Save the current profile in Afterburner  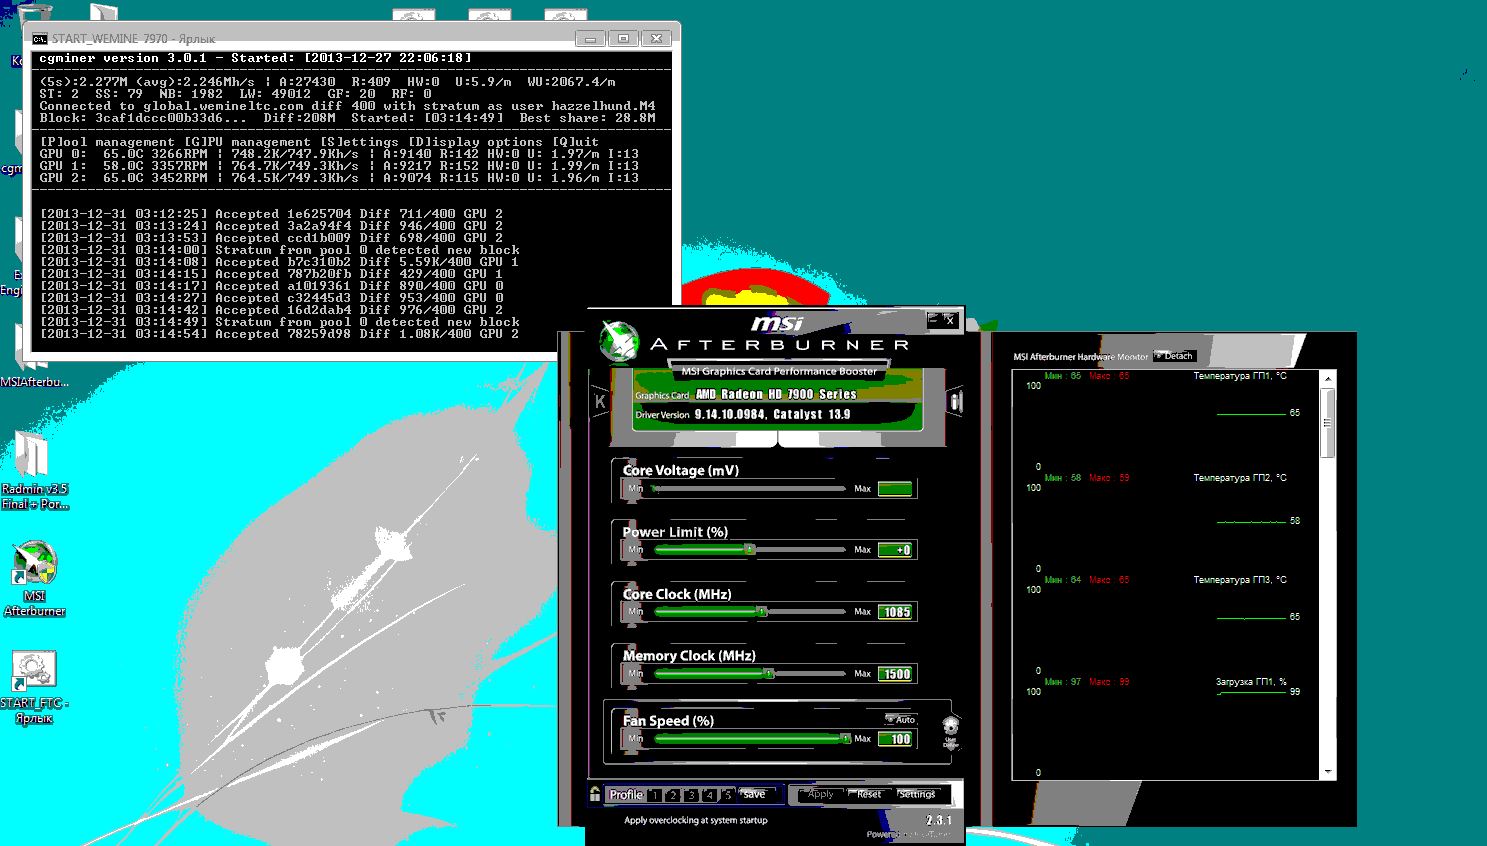pos(754,794)
